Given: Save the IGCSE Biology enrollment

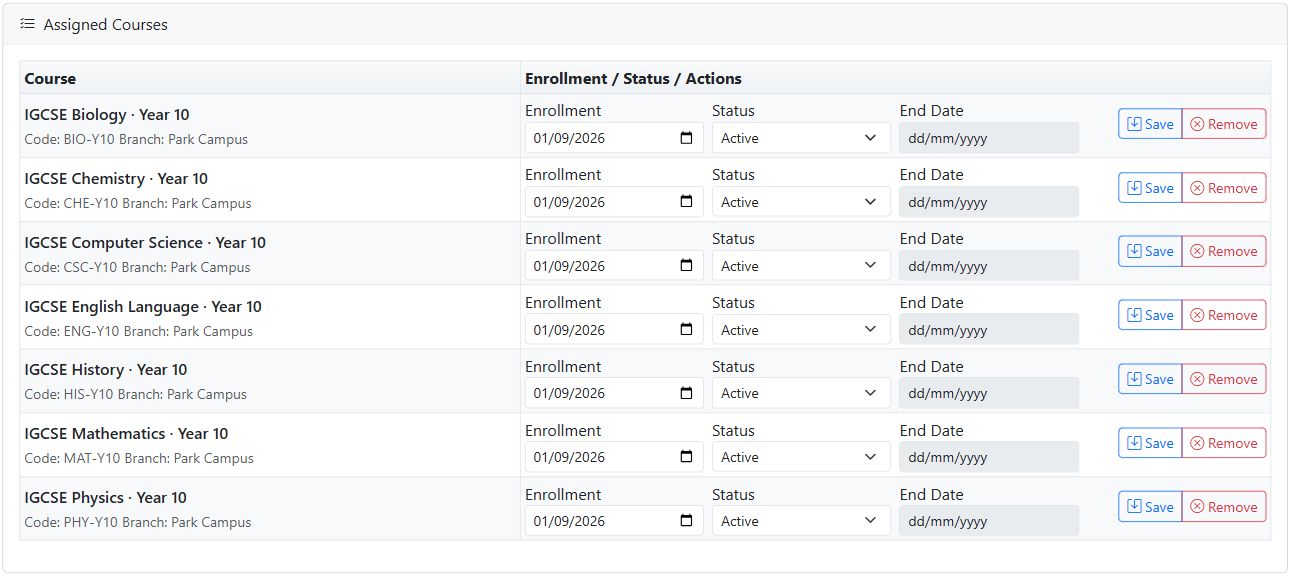Looking at the screenshot, I should 1150,124.
